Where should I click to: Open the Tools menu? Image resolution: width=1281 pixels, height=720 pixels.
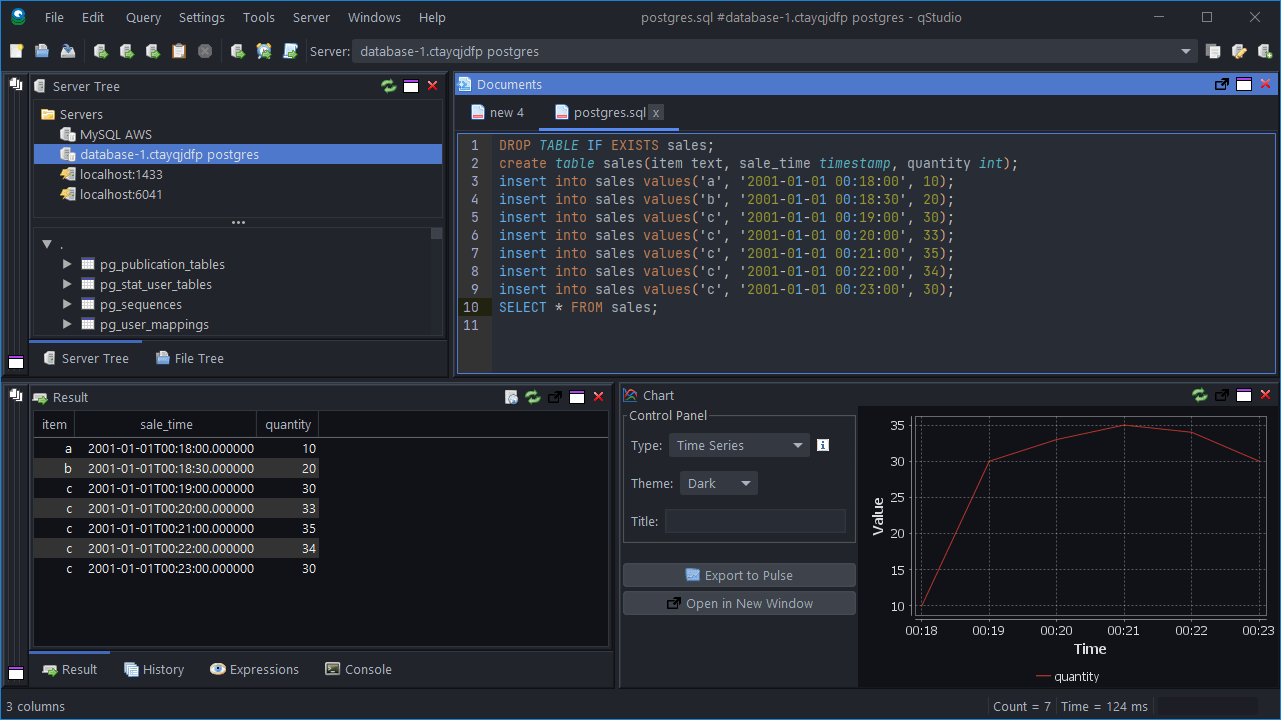click(x=259, y=17)
